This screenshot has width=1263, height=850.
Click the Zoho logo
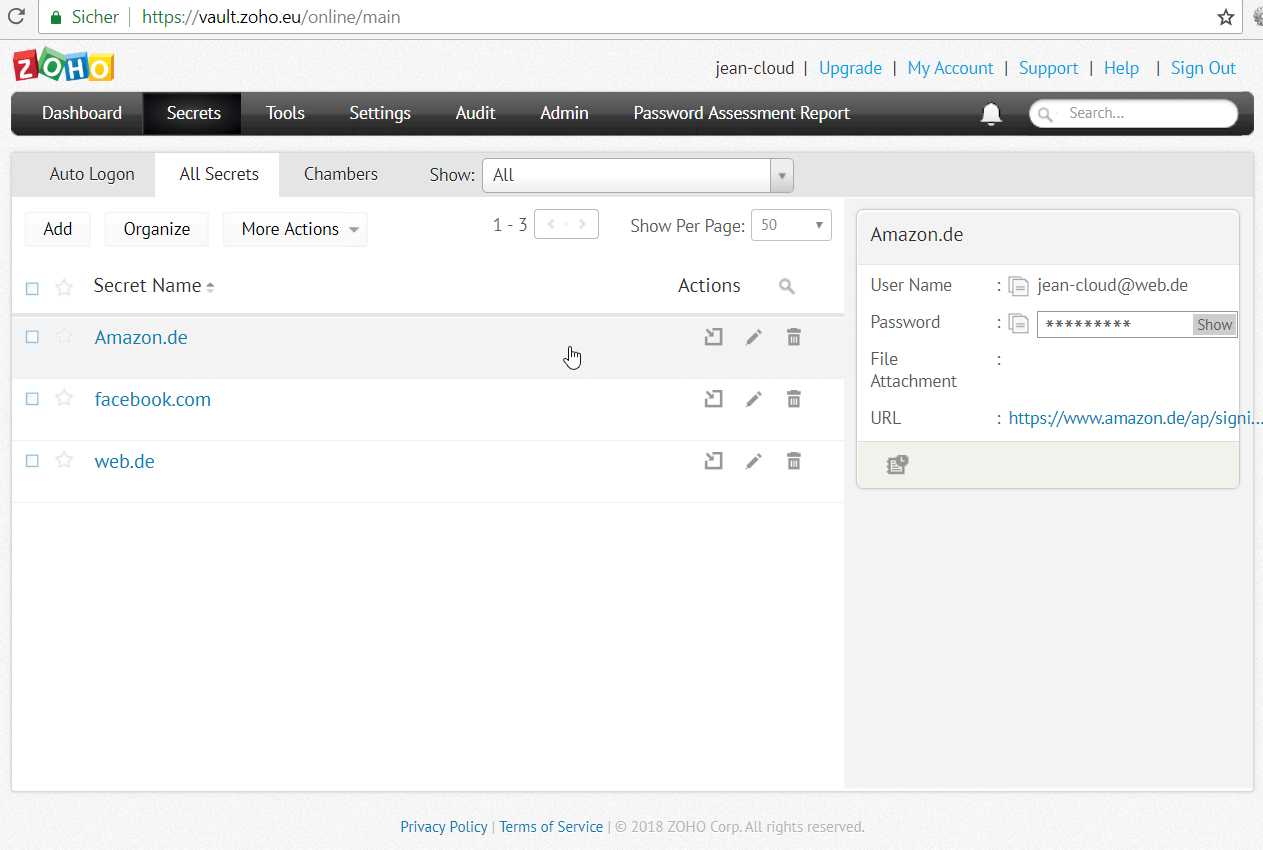pos(63,65)
